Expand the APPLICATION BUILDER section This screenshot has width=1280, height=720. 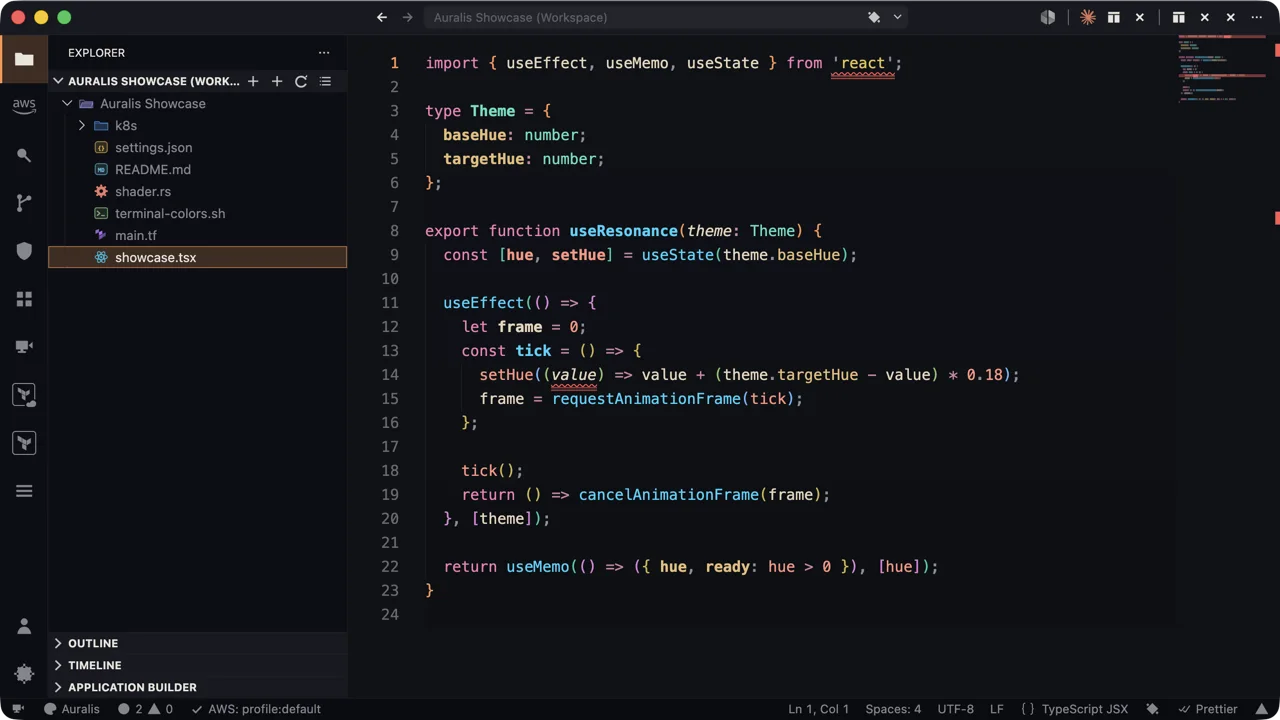pos(197,687)
